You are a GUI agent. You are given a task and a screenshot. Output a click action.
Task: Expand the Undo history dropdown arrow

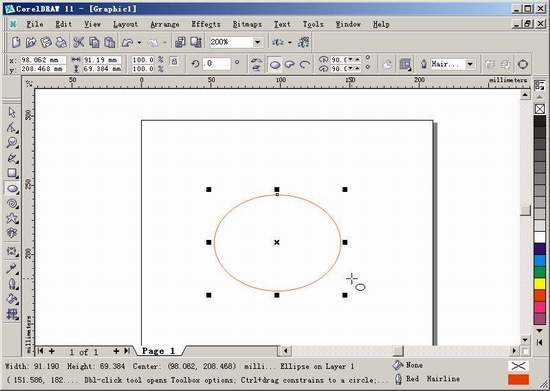[x=139, y=43]
